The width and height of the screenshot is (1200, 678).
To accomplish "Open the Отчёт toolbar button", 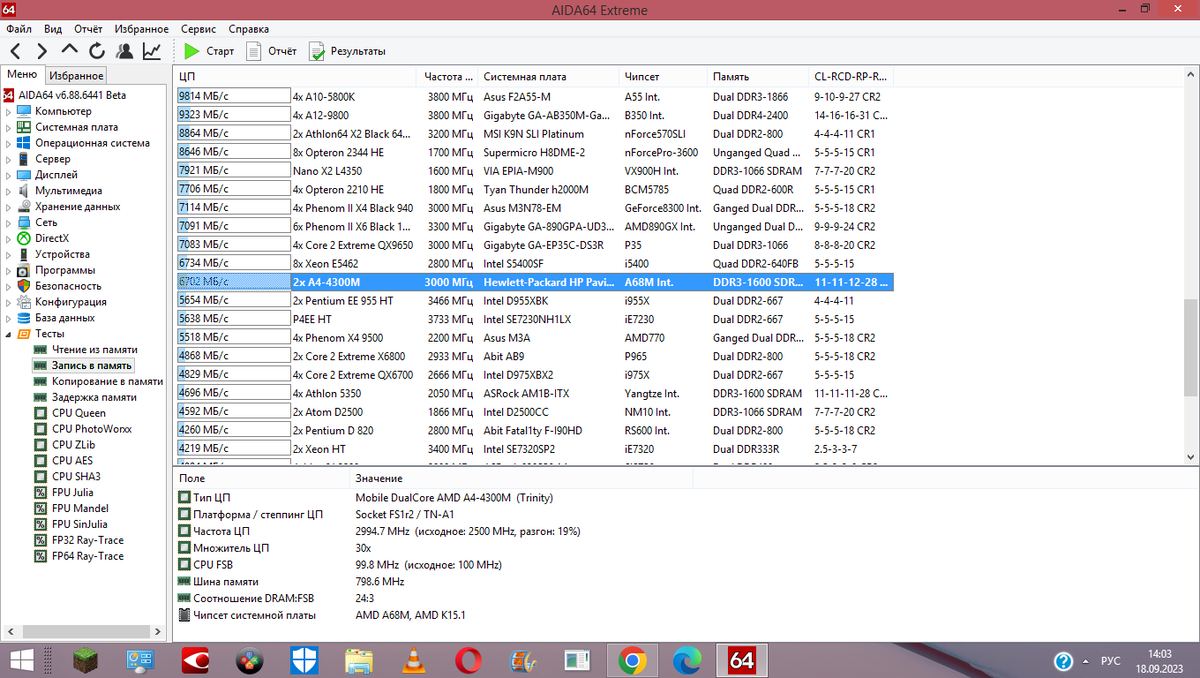I will pos(272,50).
